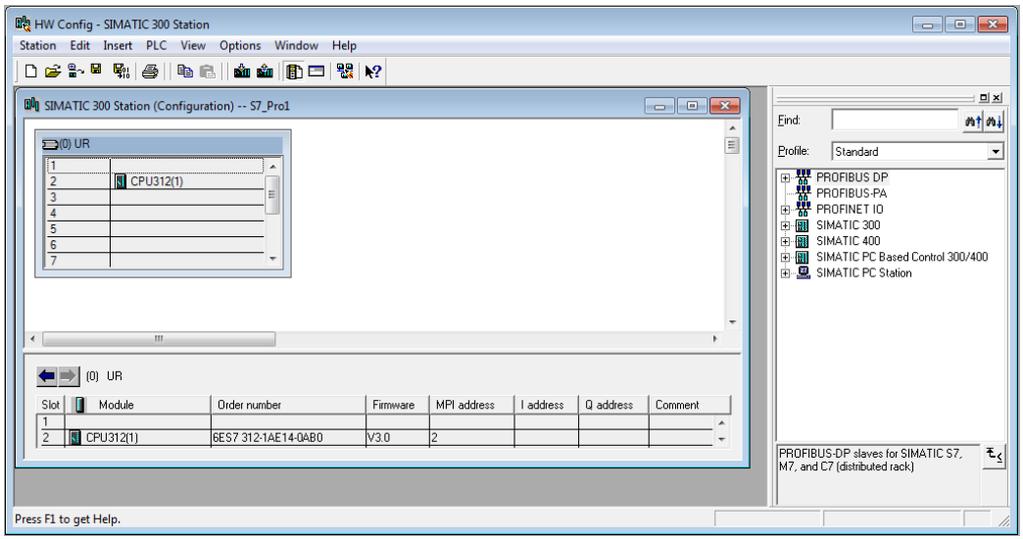Expand the PROFIBUS DP catalog node
This screenshot has width=1023, height=539.
(786, 178)
